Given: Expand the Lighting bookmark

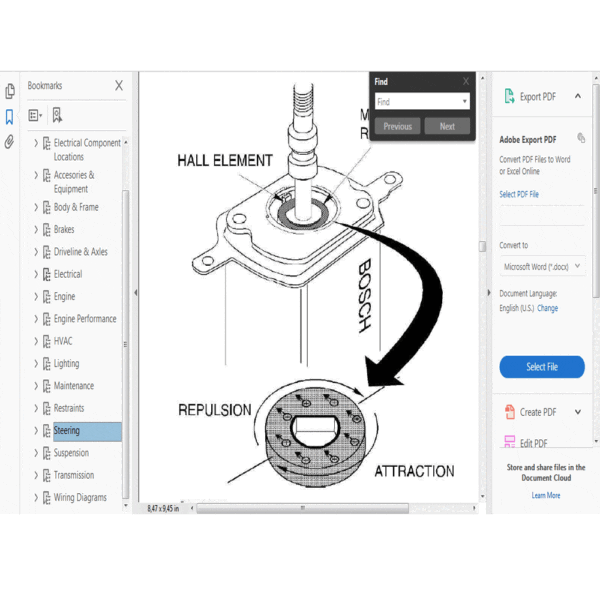Looking at the screenshot, I should [36, 364].
